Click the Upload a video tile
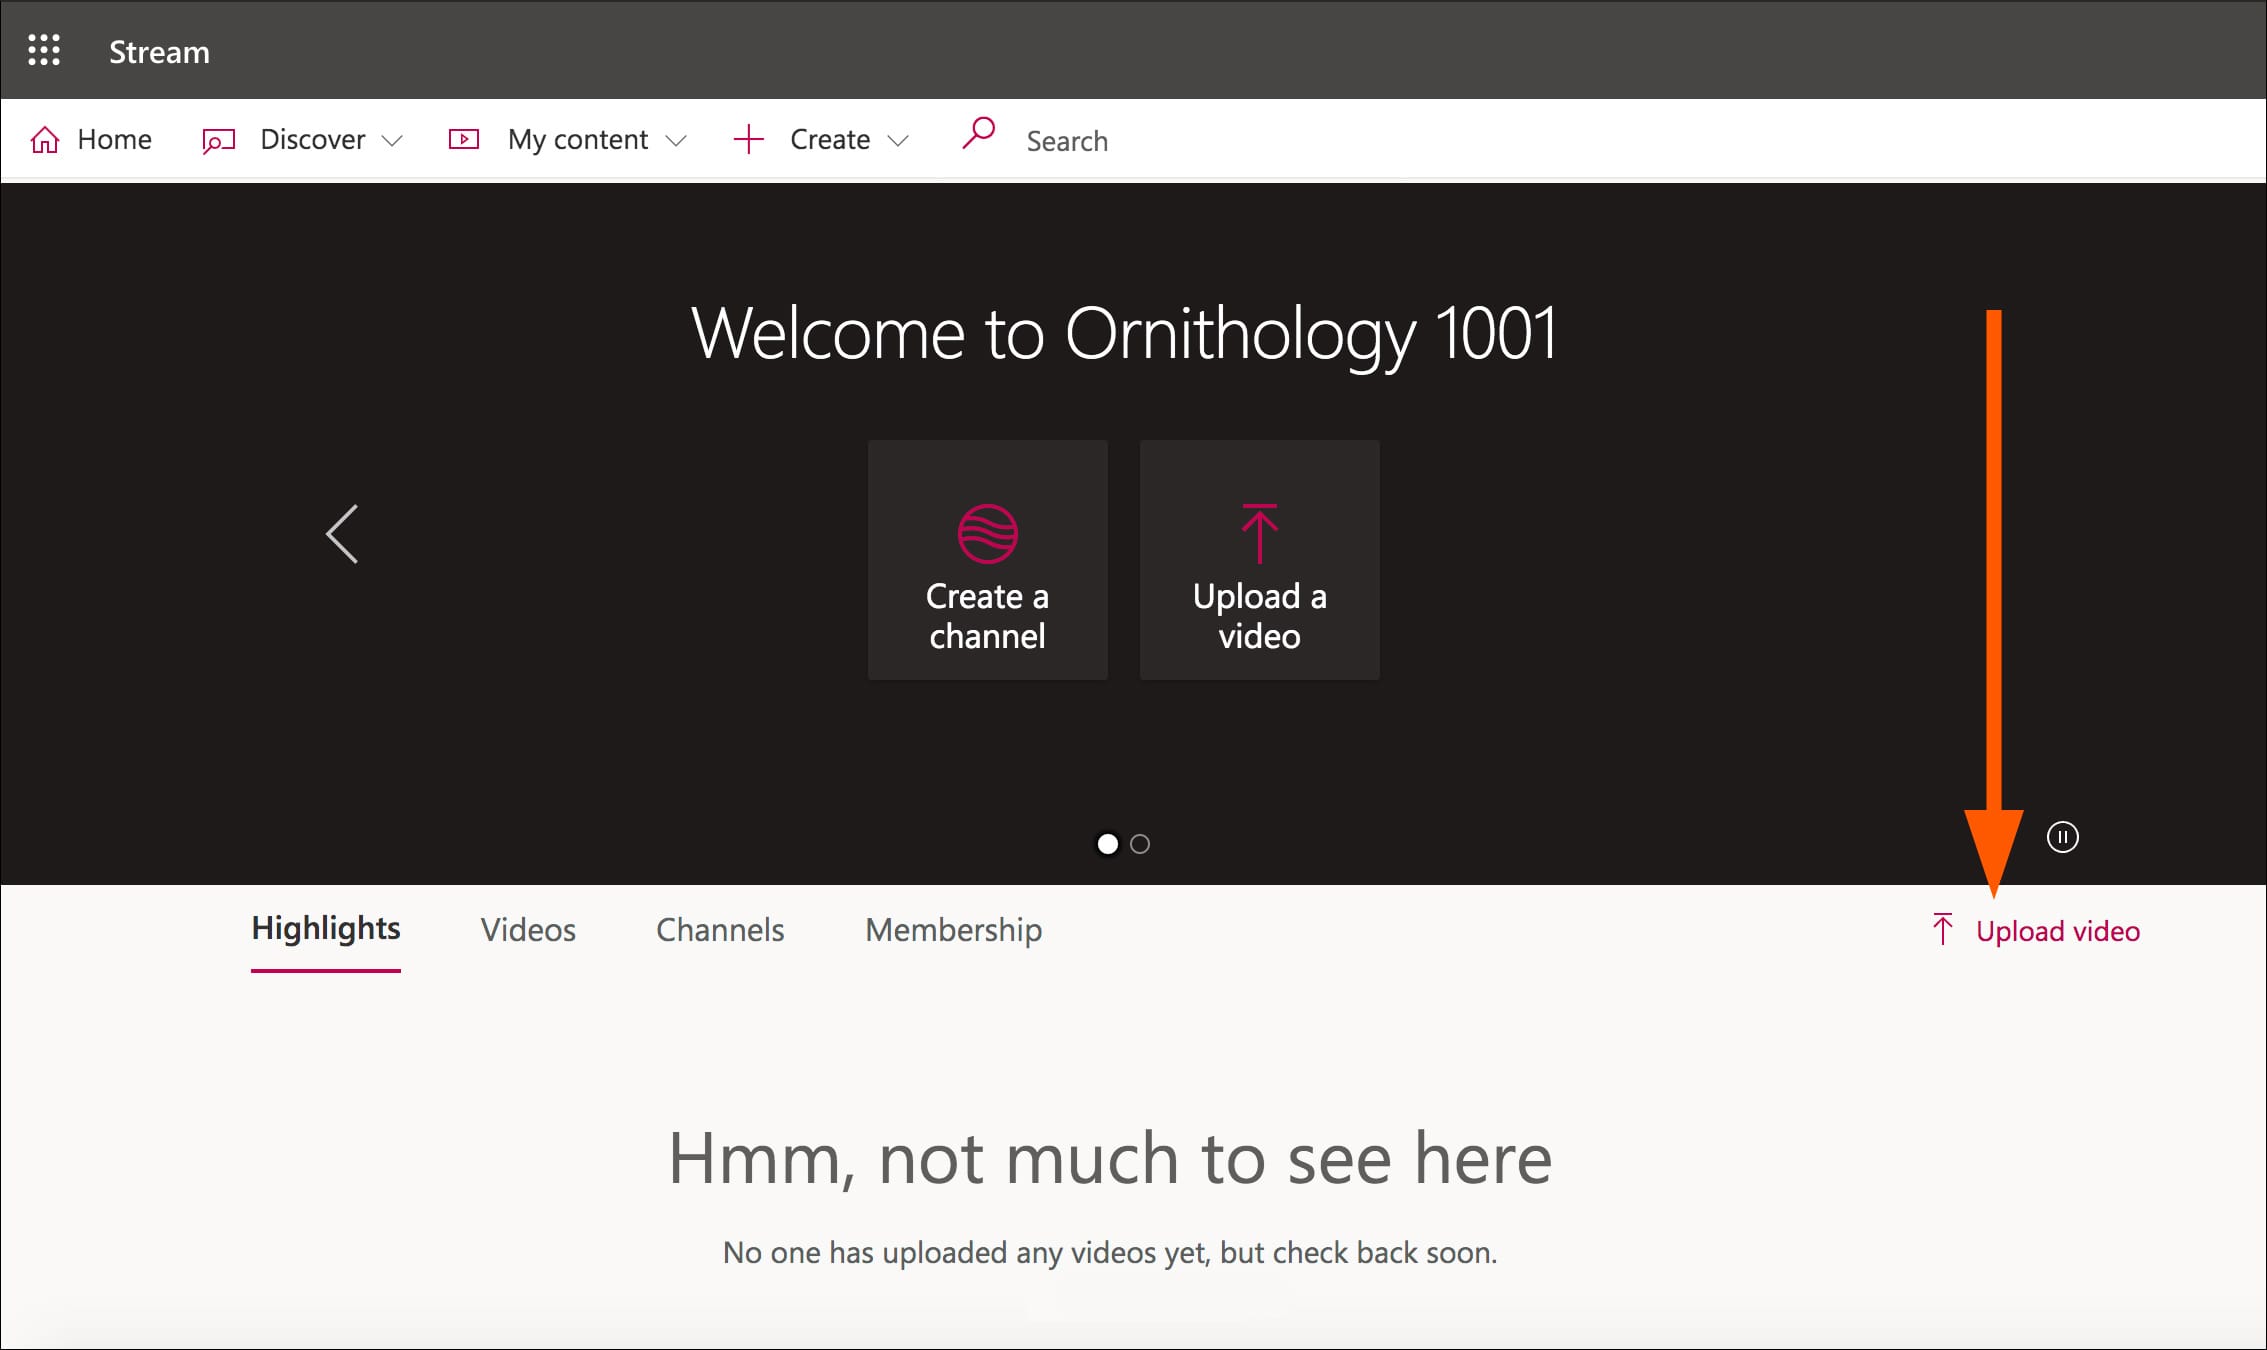 [x=1259, y=560]
